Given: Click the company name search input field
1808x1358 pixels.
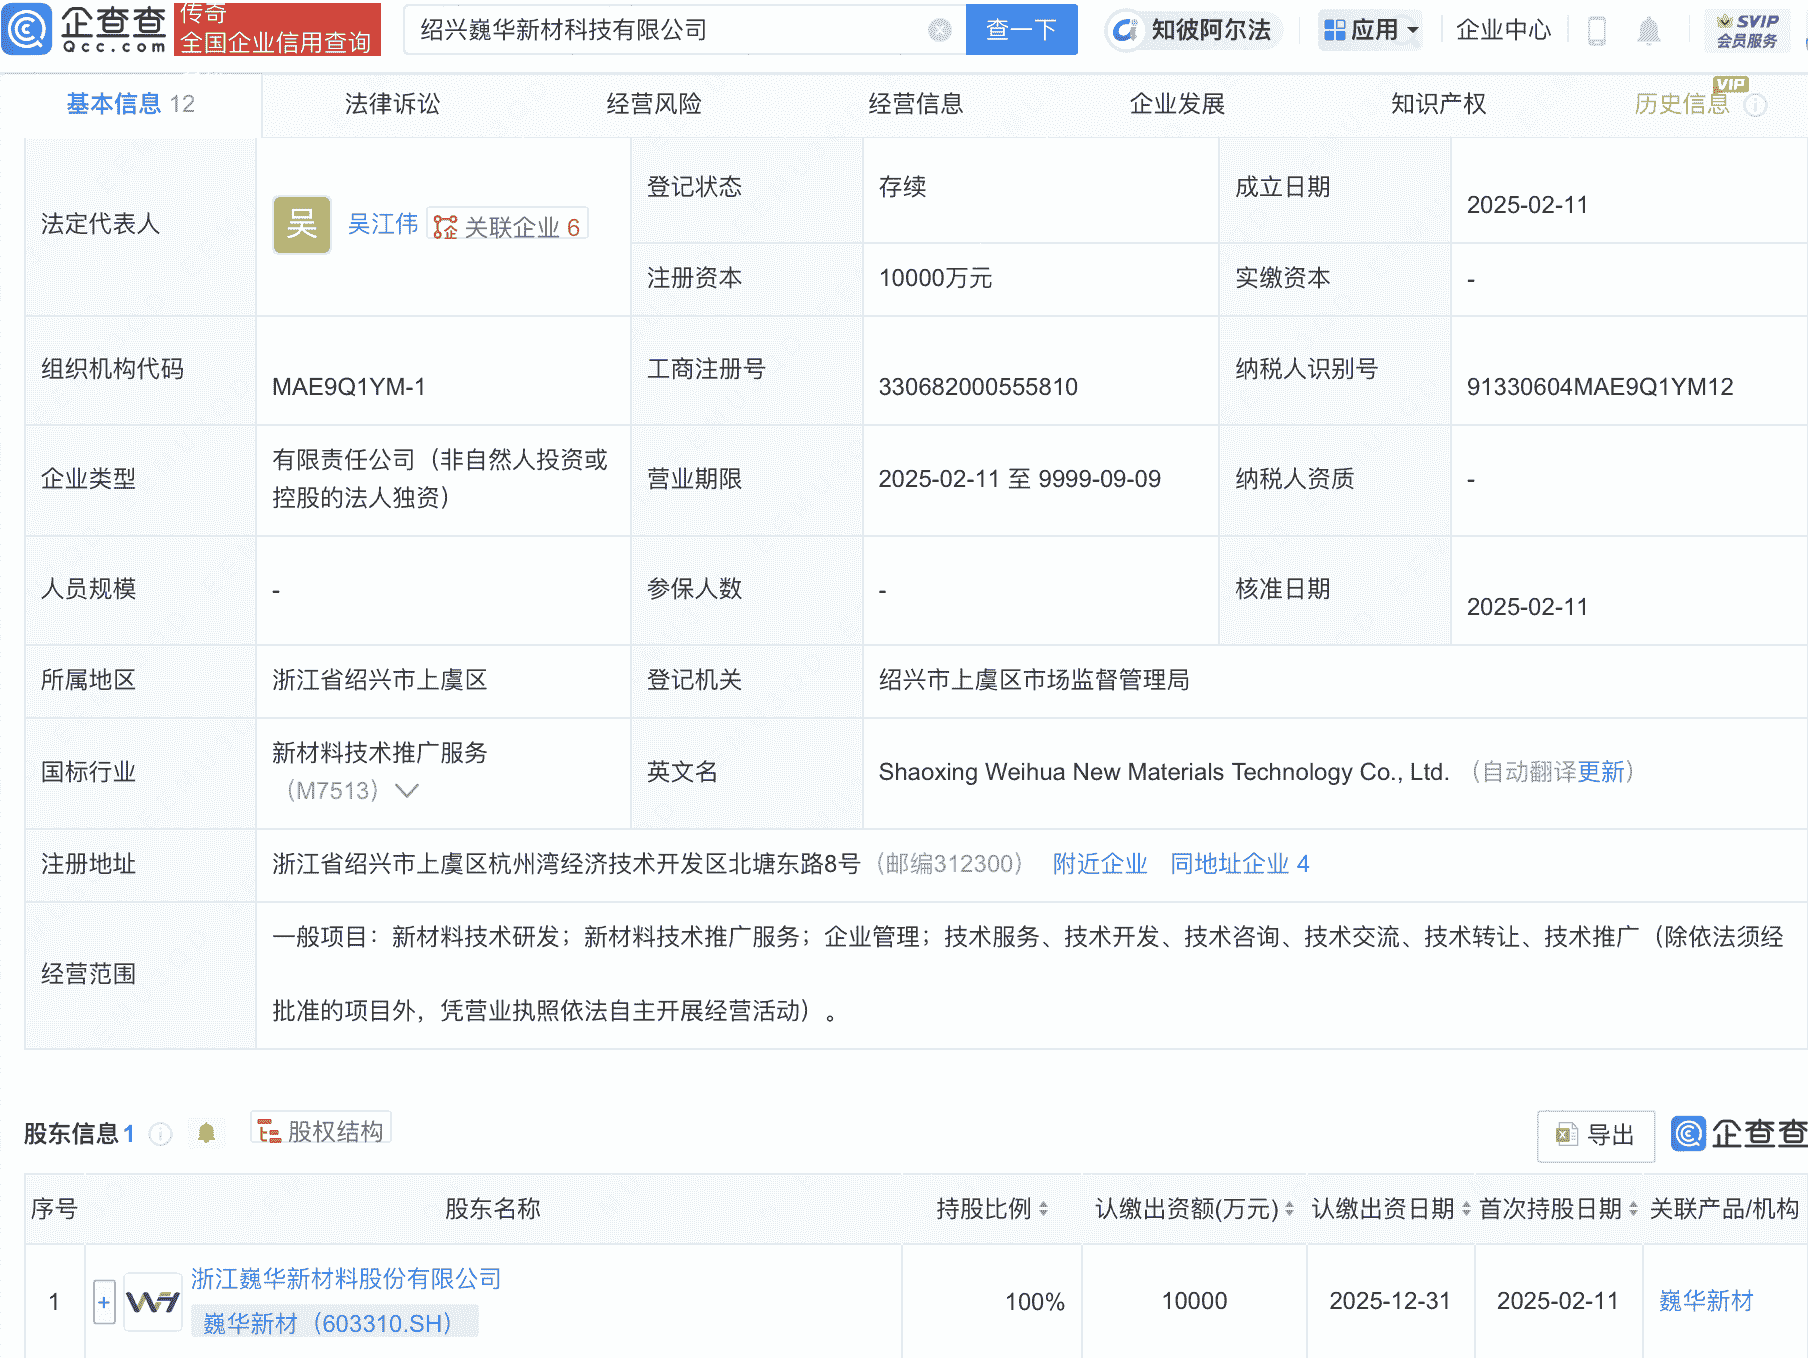Looking at the screenshot, I should click(x=670, y=30).
